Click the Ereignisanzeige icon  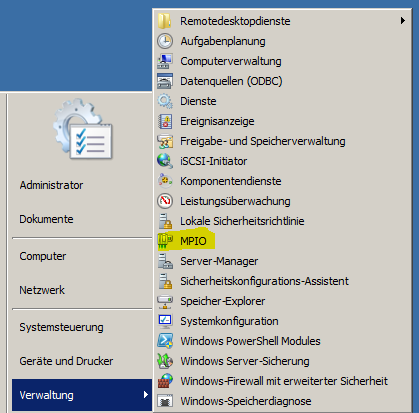[x=165, y=121]
